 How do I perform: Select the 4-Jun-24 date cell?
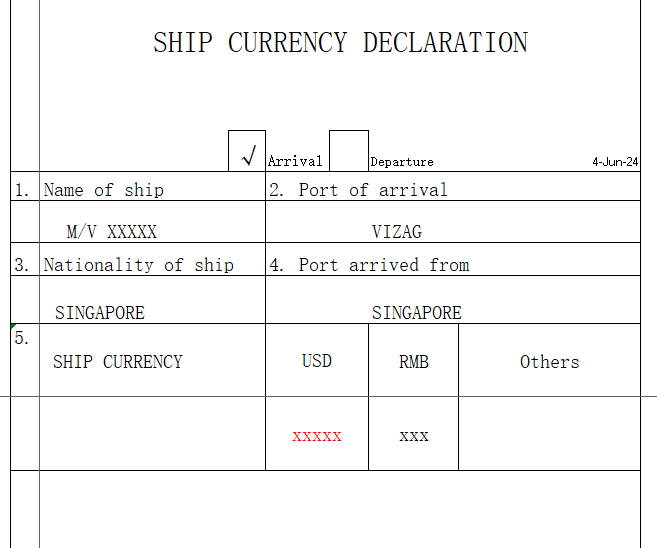[615, 162]
